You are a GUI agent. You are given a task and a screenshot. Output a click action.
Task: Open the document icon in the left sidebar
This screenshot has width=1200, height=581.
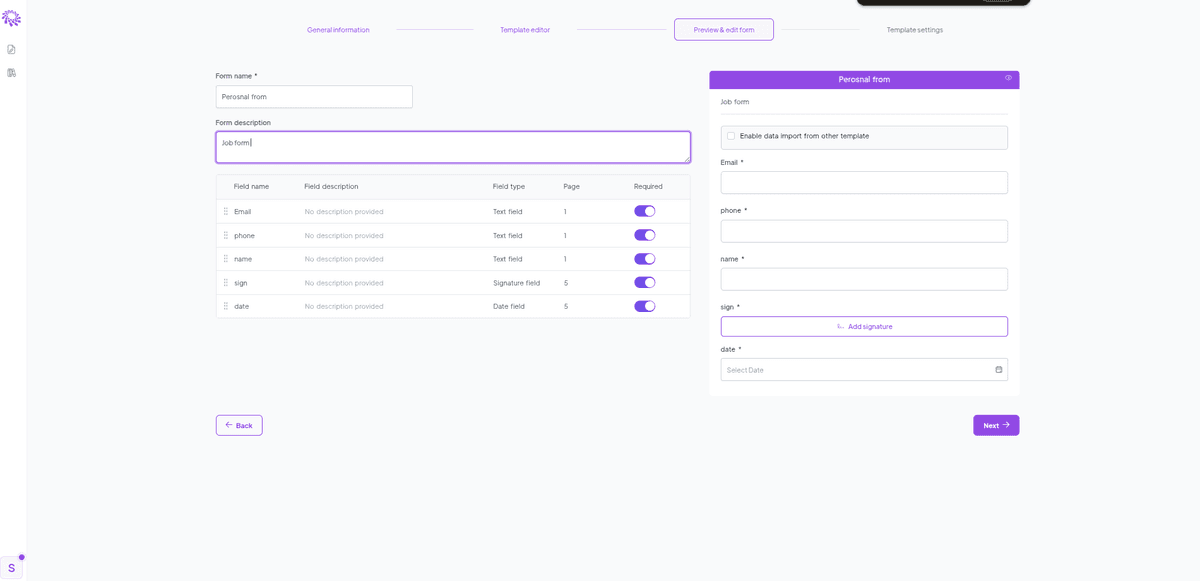tap(11, 48)
